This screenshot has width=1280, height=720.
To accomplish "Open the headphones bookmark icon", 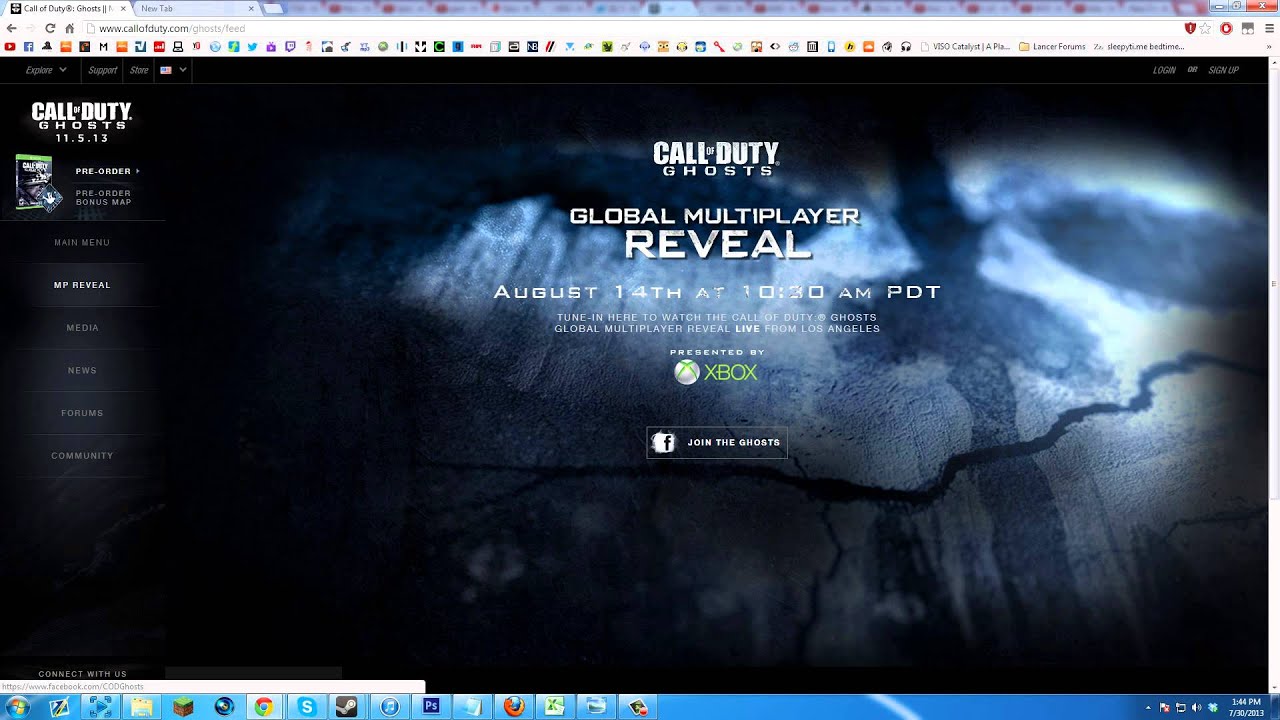I will click(905, 46).
